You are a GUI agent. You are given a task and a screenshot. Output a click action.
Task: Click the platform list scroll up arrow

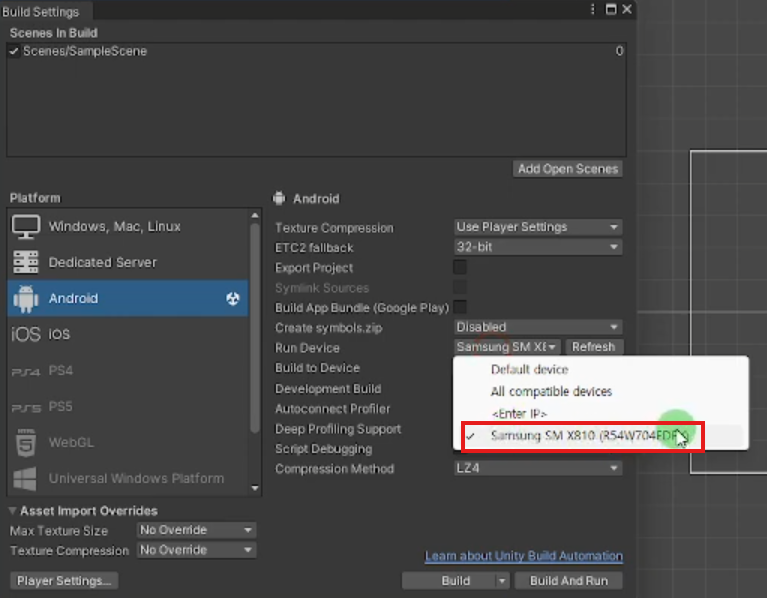[x=255, y=216]
